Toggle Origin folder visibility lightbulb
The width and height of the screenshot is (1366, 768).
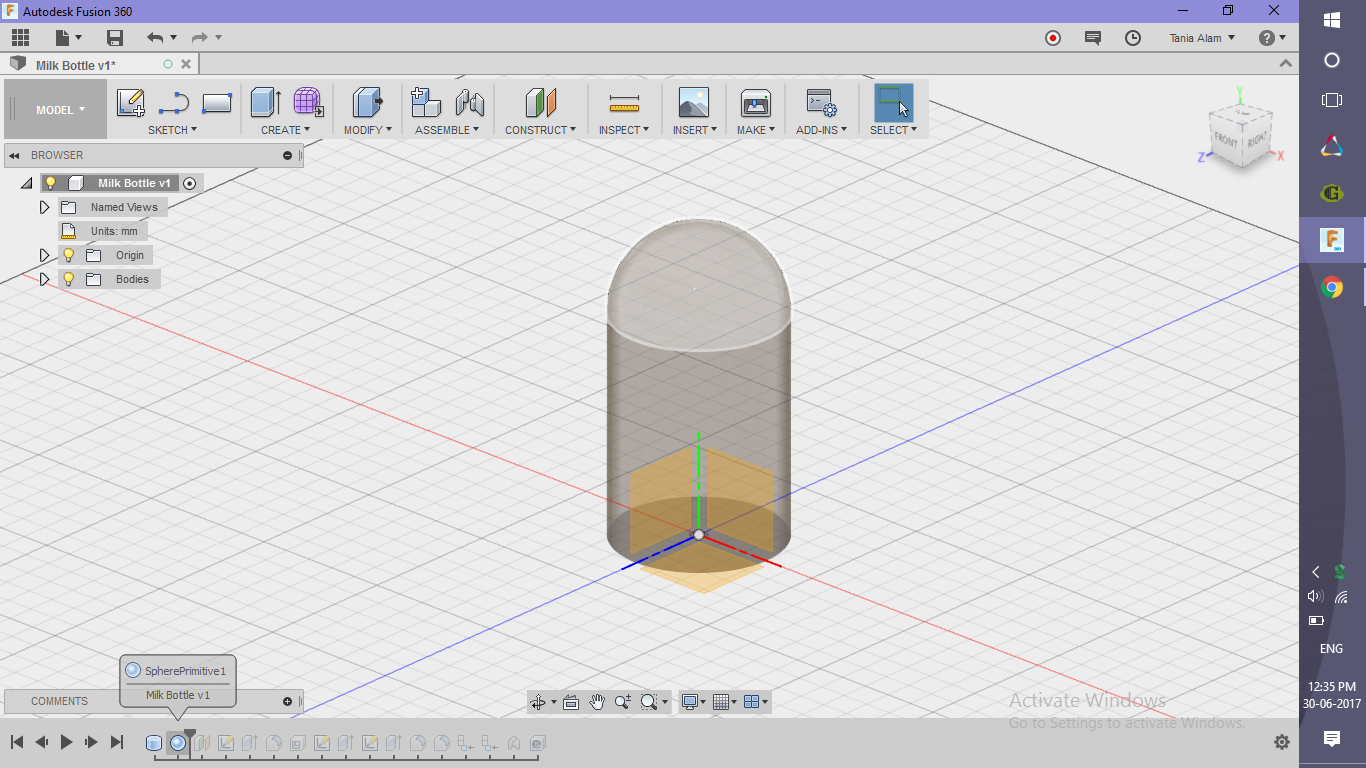click(x=68, y=255)
